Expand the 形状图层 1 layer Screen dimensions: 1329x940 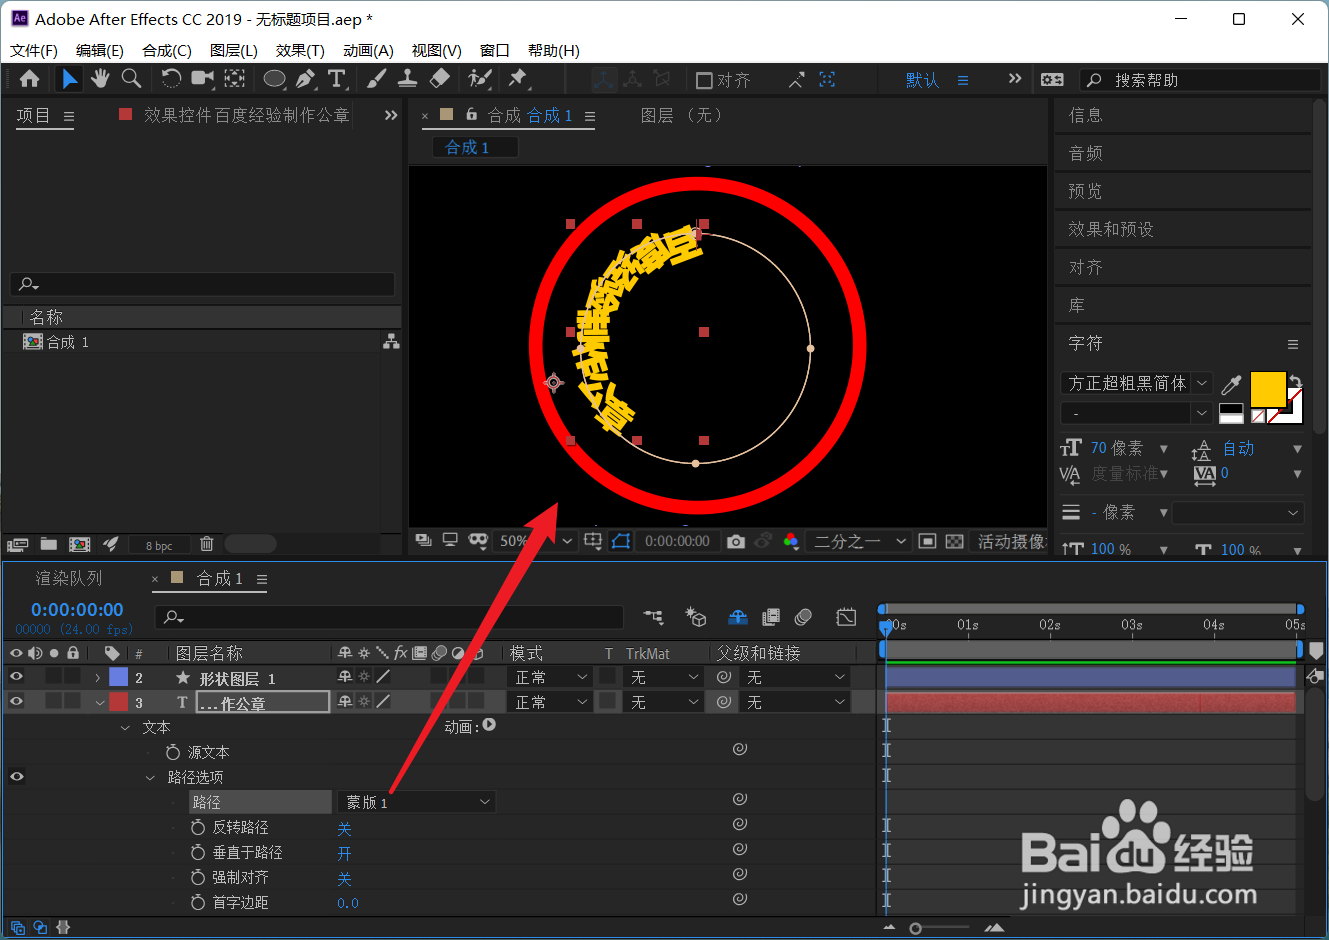97,678
